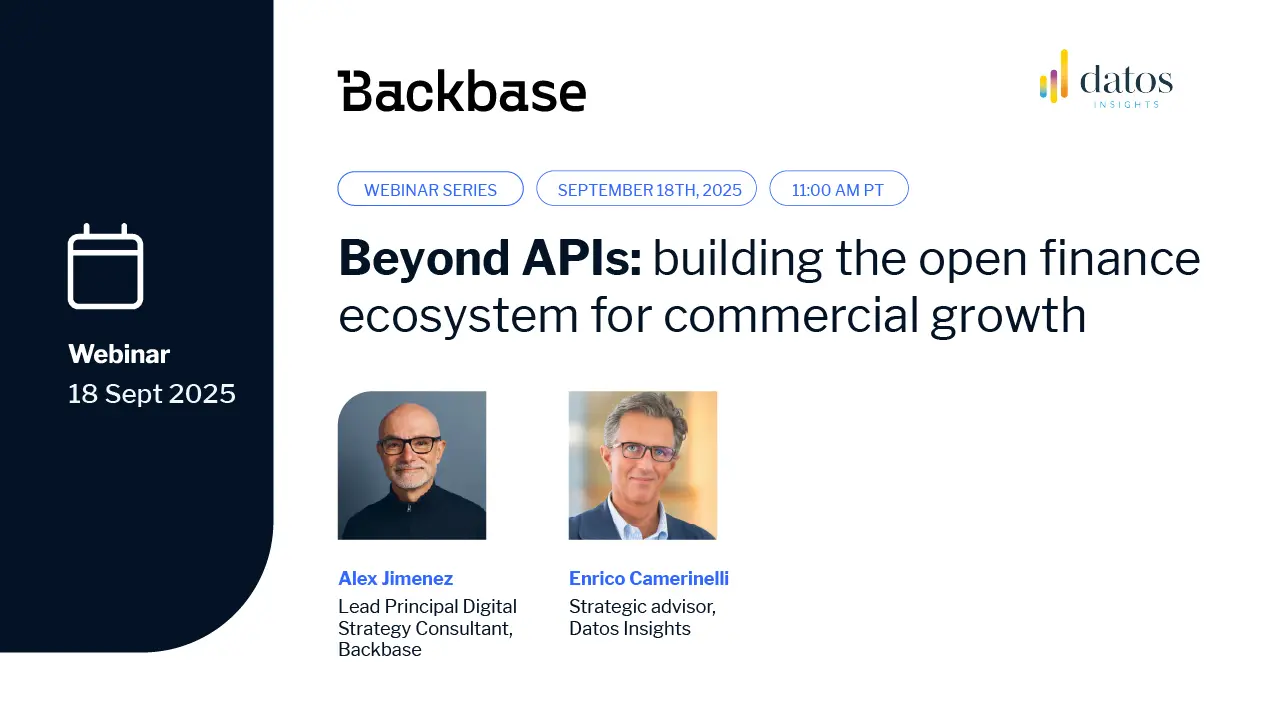Click the Backbase logo
Image resolution: width=1281 pixels, height=721 pixels.
pos(462,91)
